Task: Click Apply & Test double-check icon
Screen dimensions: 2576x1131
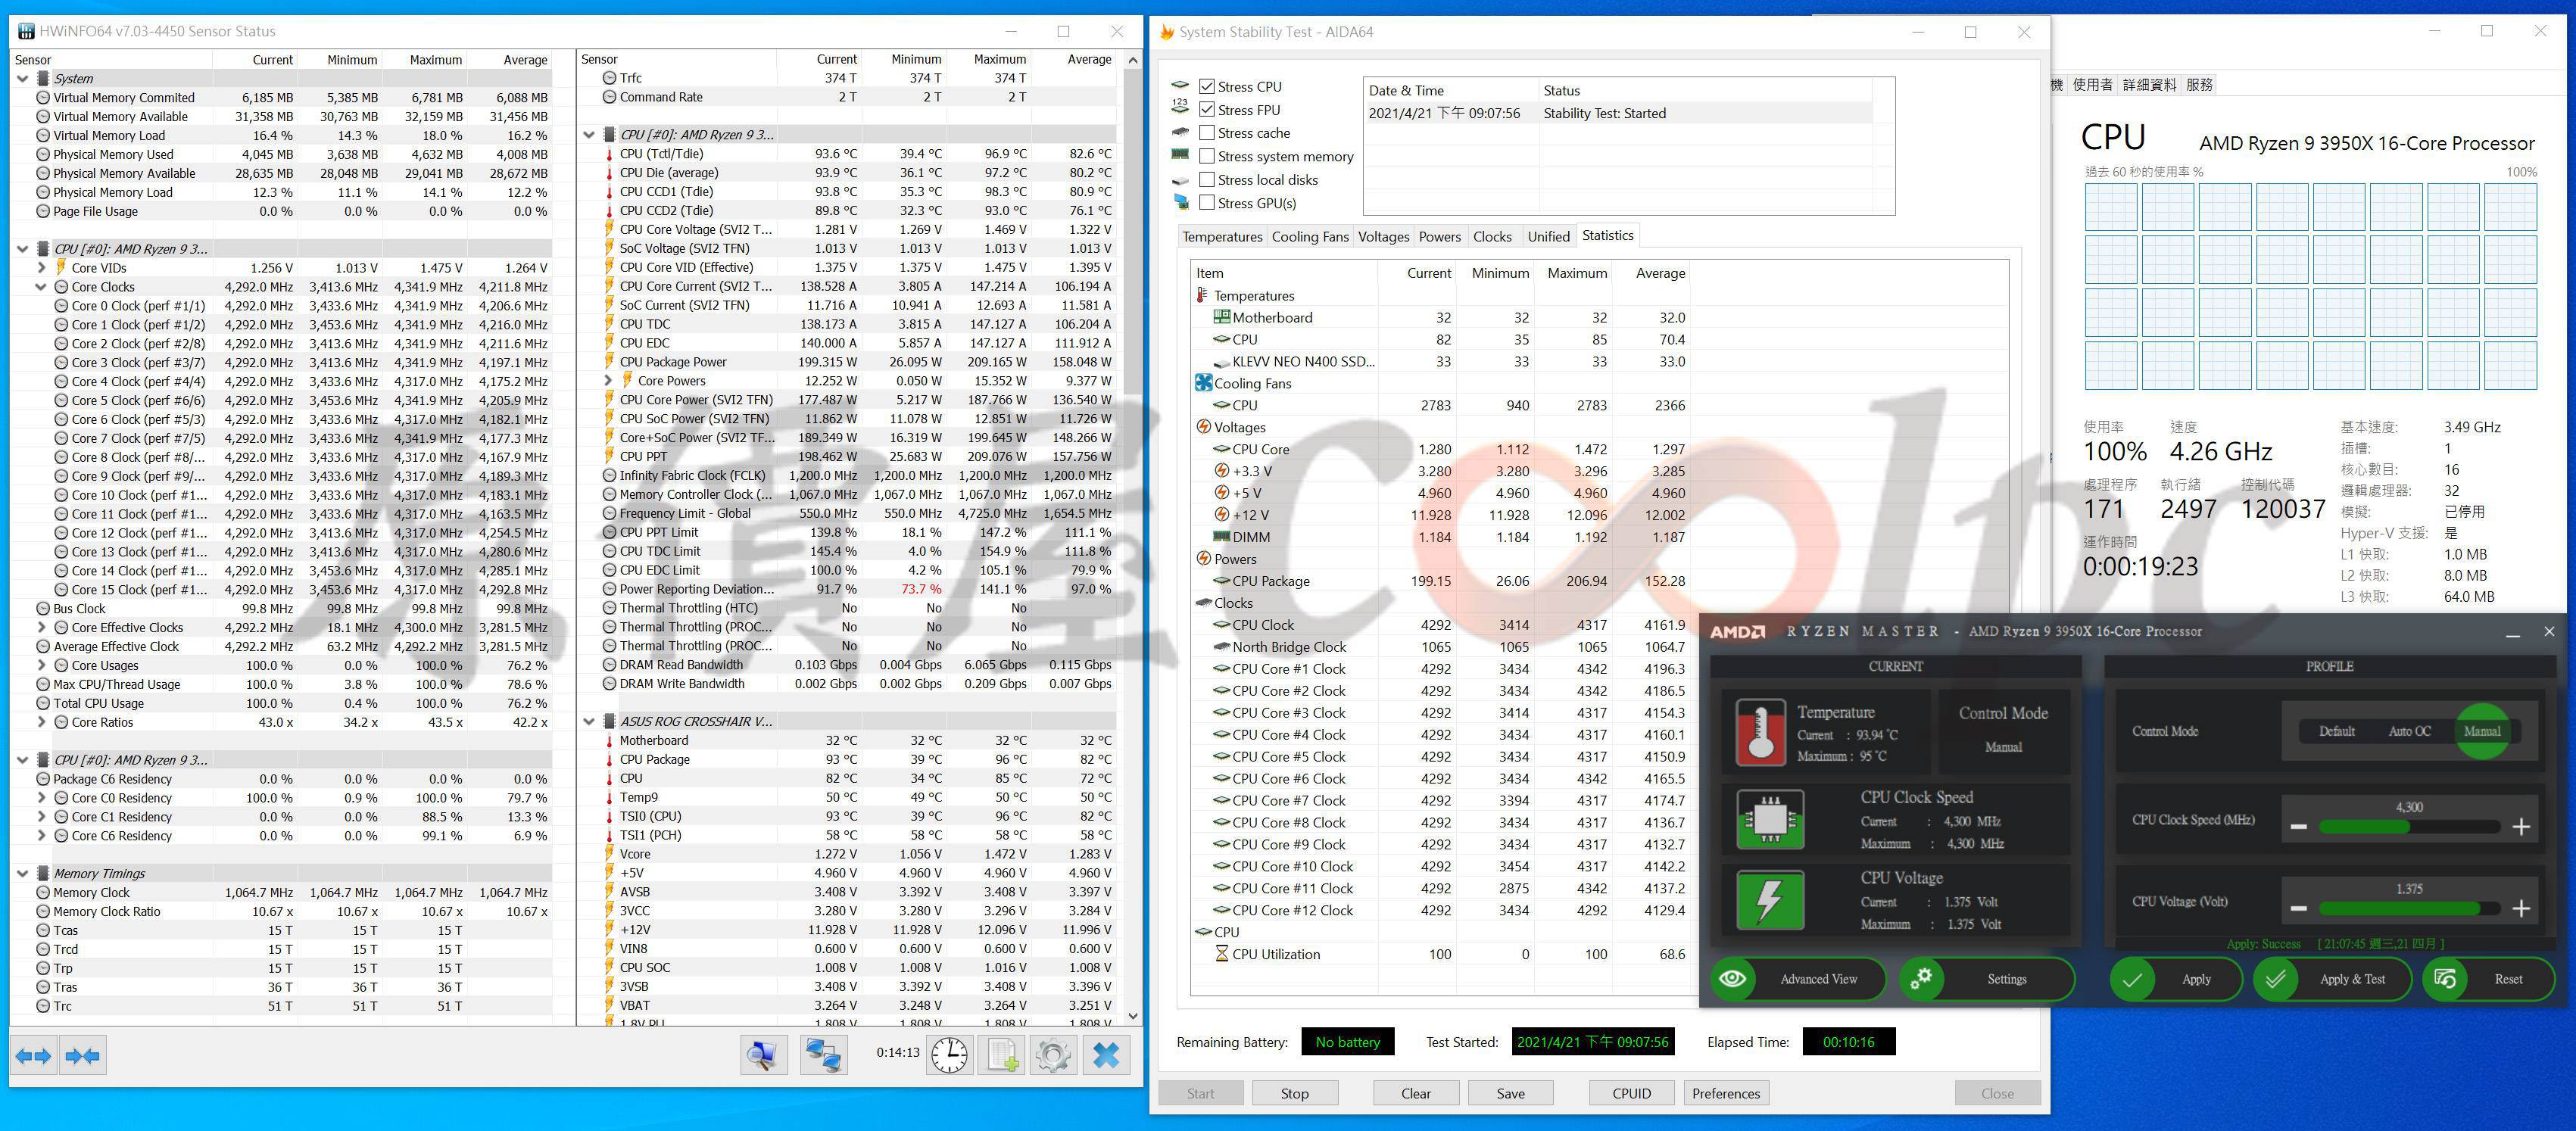Action: tap(2275, 979)
